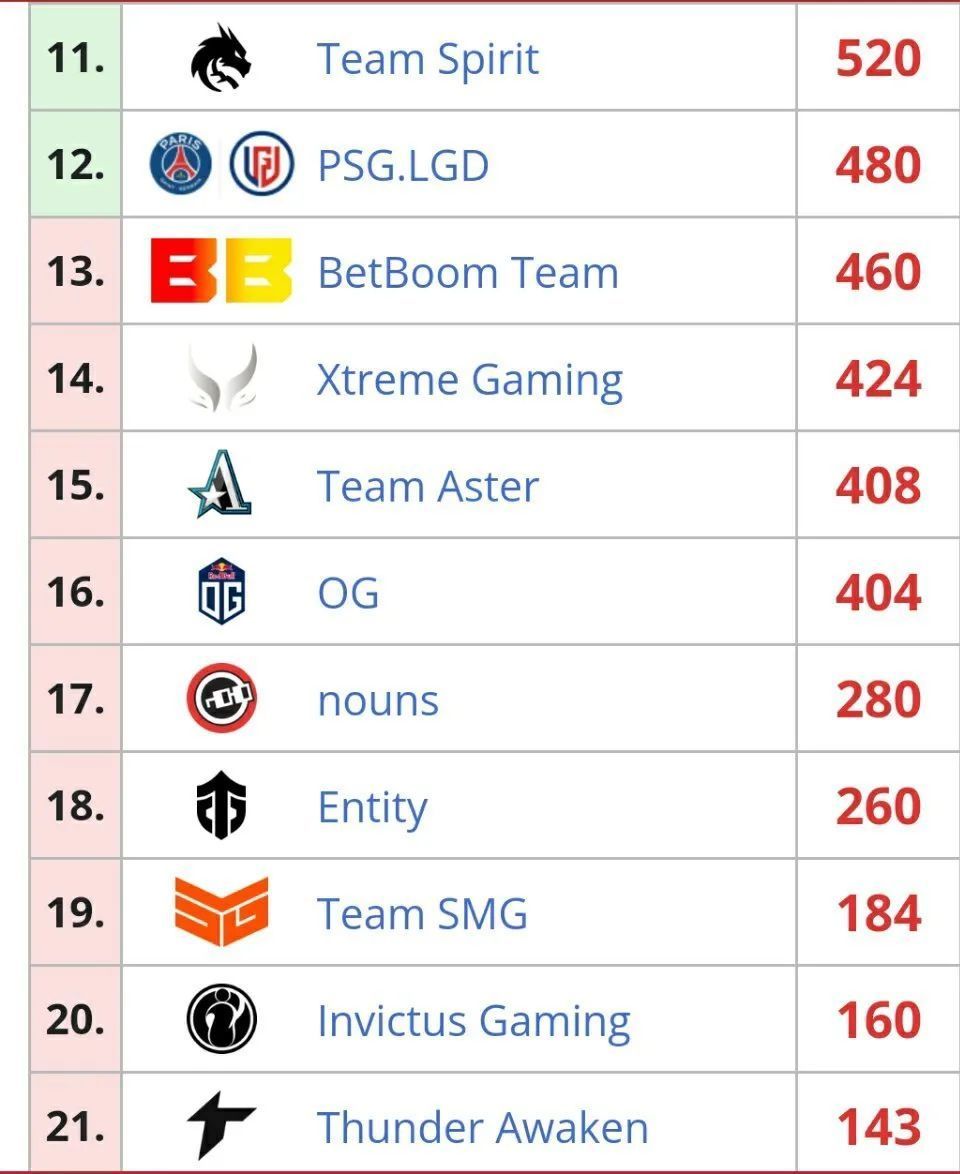This screenshot has height=1174, width=960.
Task: Open the Xtreme Gaming team link
Action: [470, 380]
